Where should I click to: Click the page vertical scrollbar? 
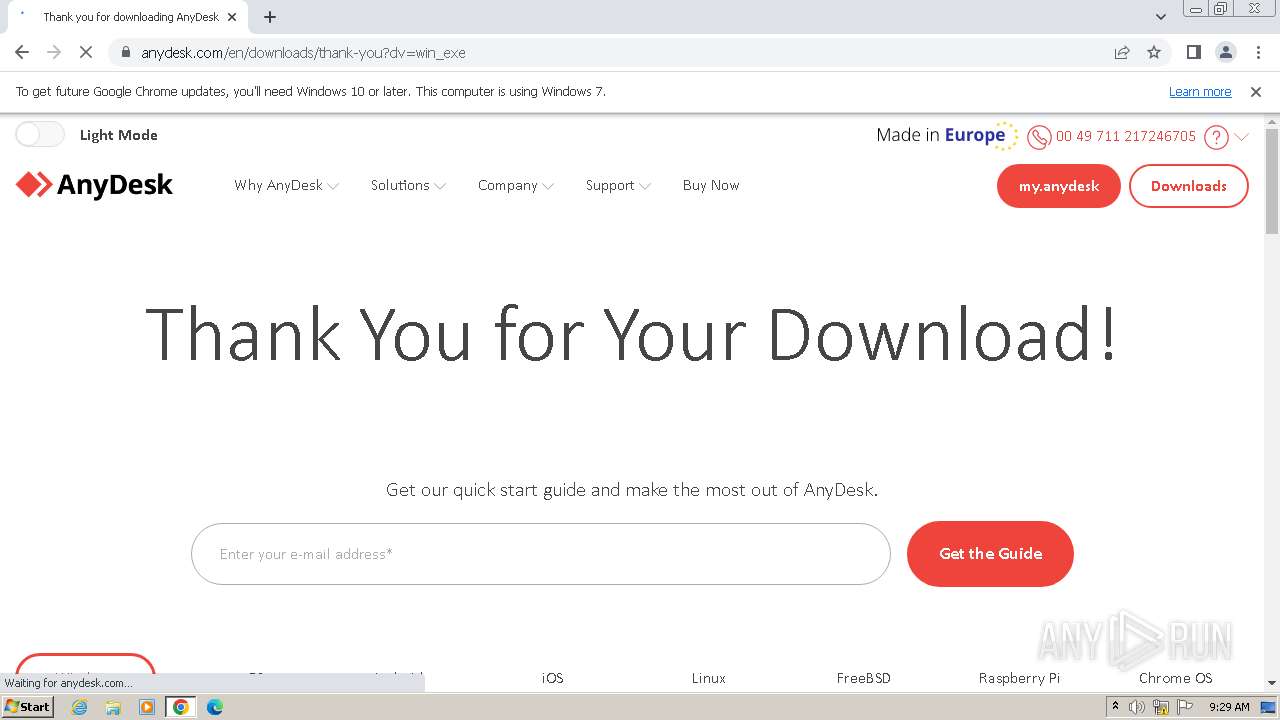[1272, 180]
